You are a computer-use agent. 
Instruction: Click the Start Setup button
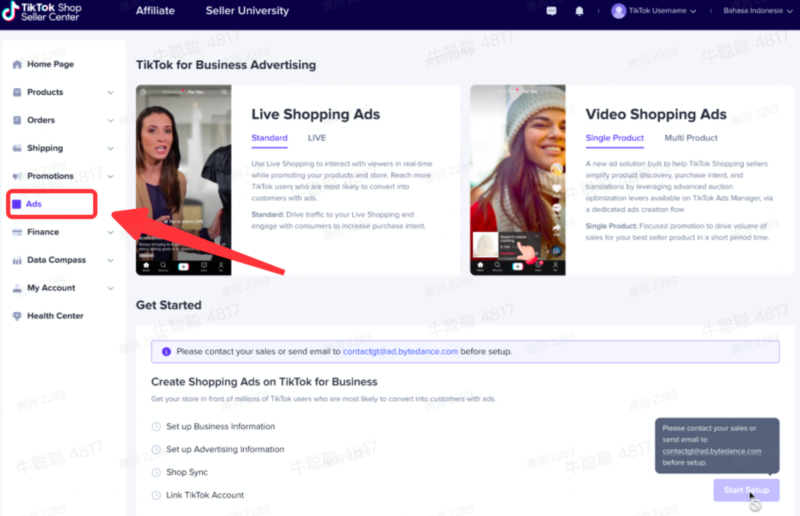(746, 490)
